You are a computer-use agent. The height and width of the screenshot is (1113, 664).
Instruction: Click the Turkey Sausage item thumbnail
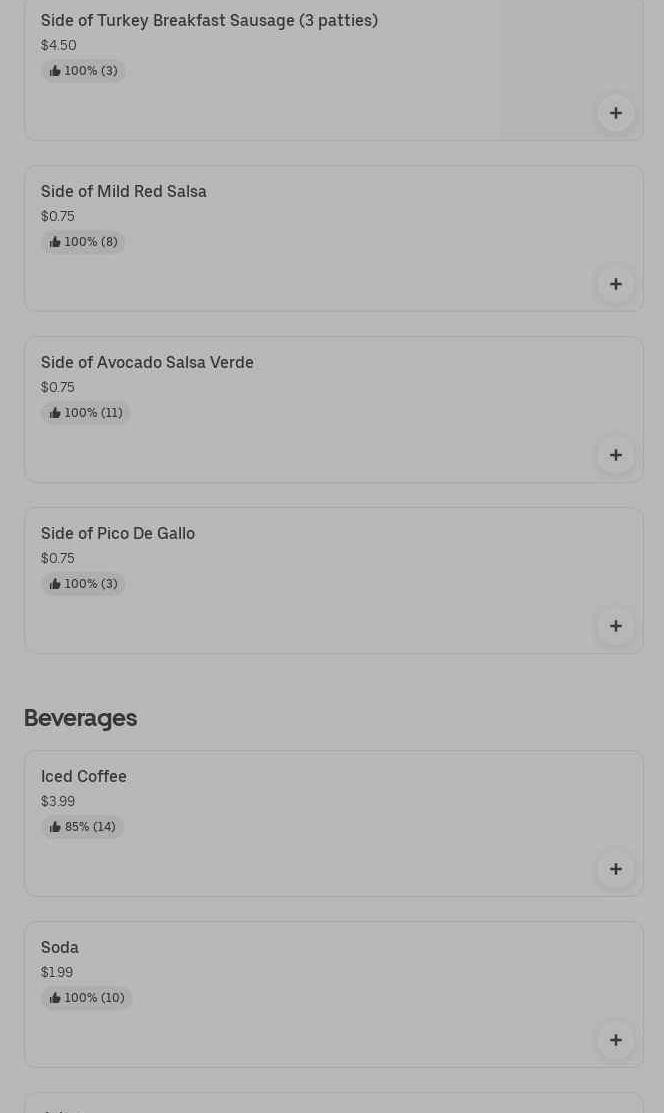570,60
